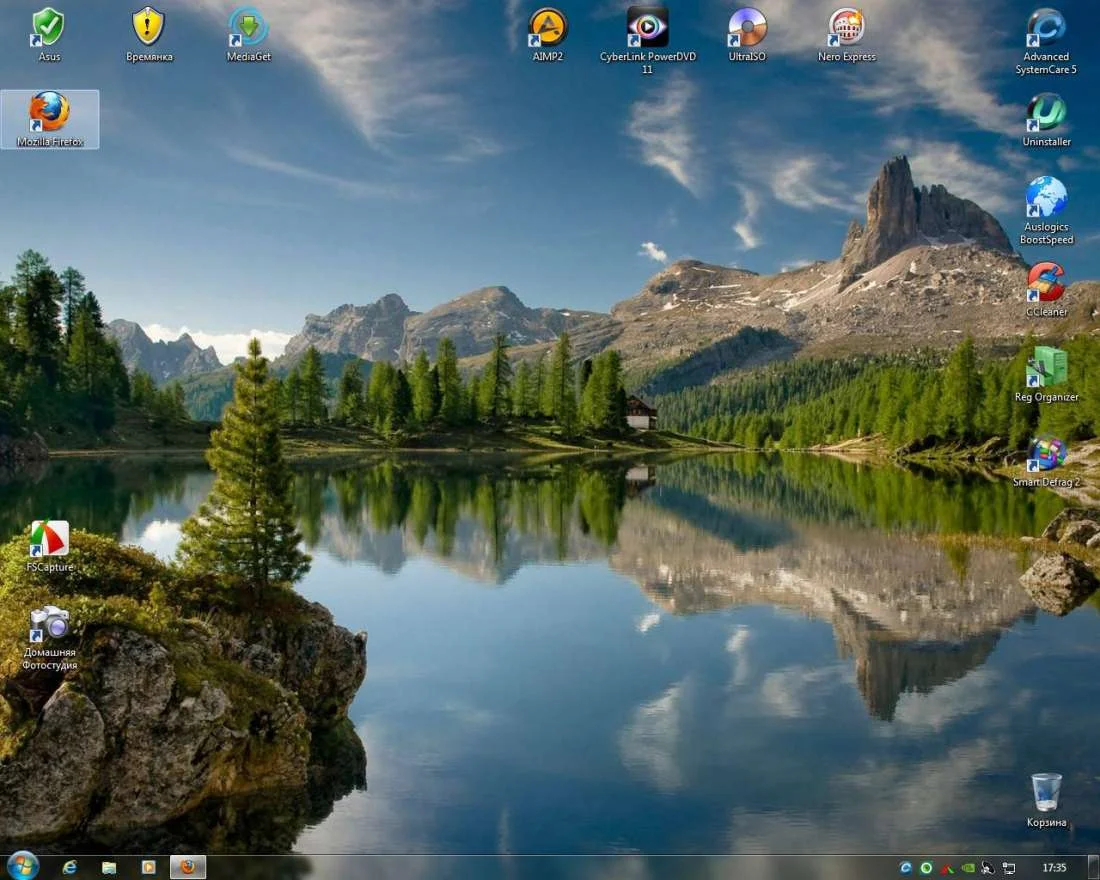The height and width of the screenshot is (880, 1100).
Task: Launch the Smart Defrag 2 shortcut
Action: tap(1046, 460)
